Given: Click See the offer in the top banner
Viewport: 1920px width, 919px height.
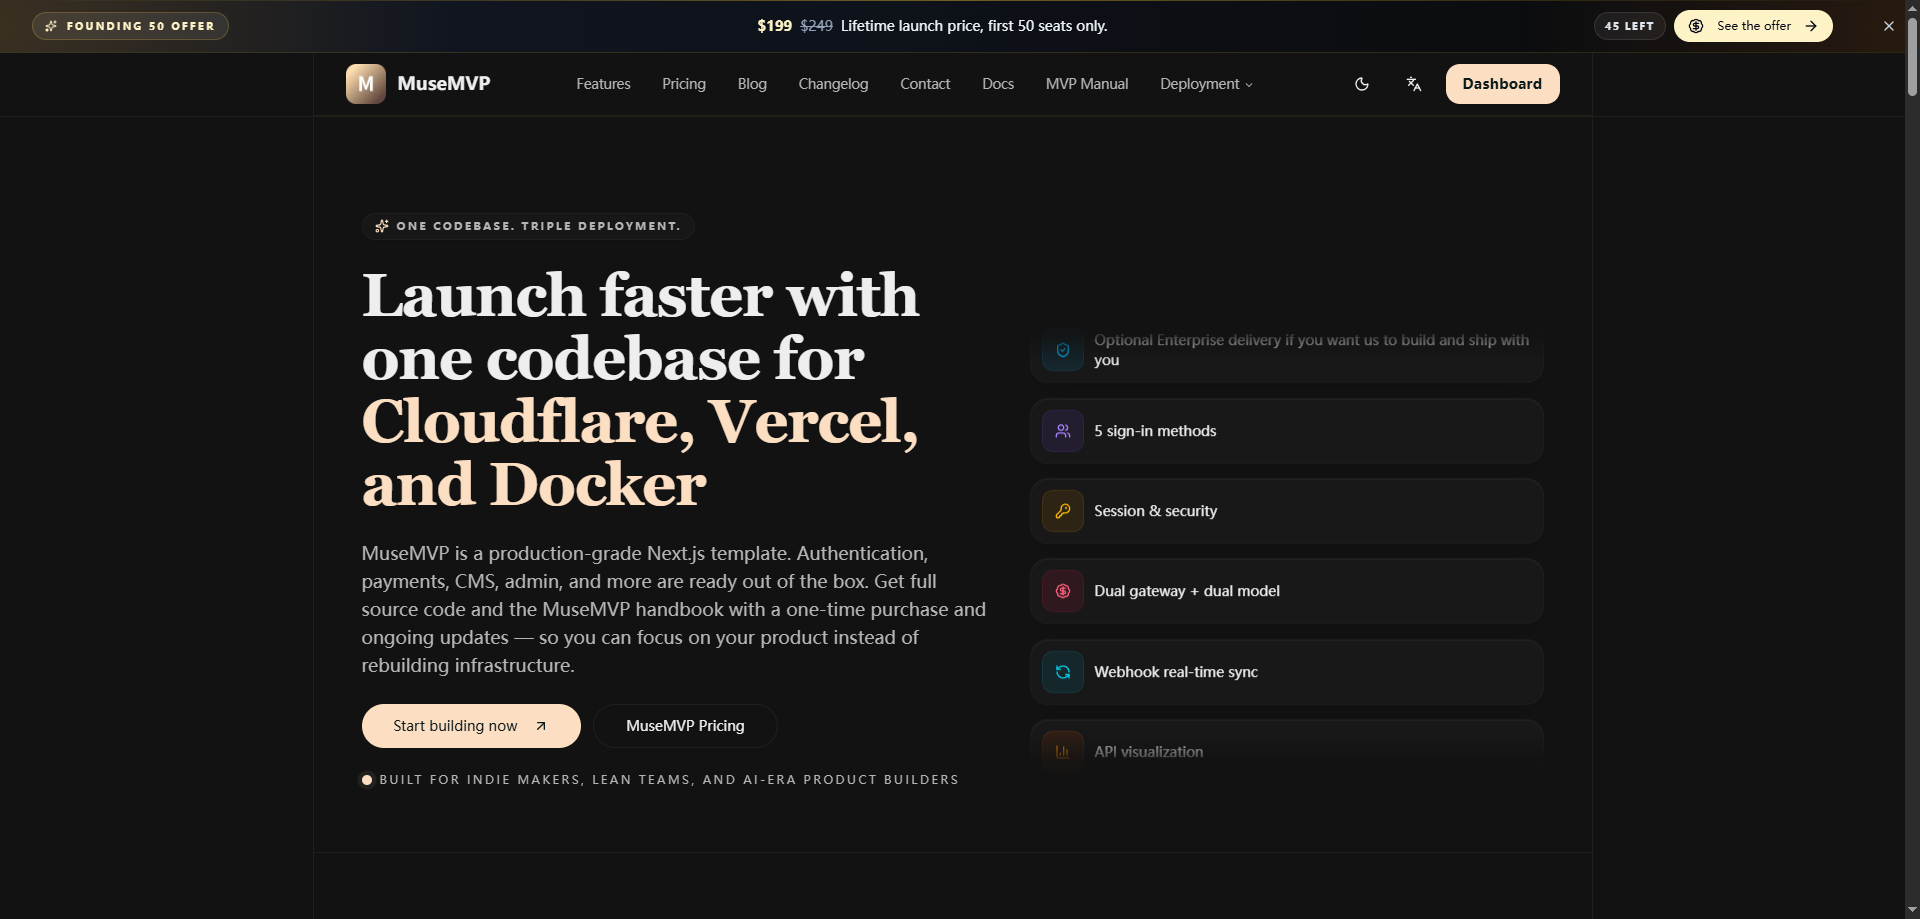Looking at the screenshot, I should [1752, 26].
